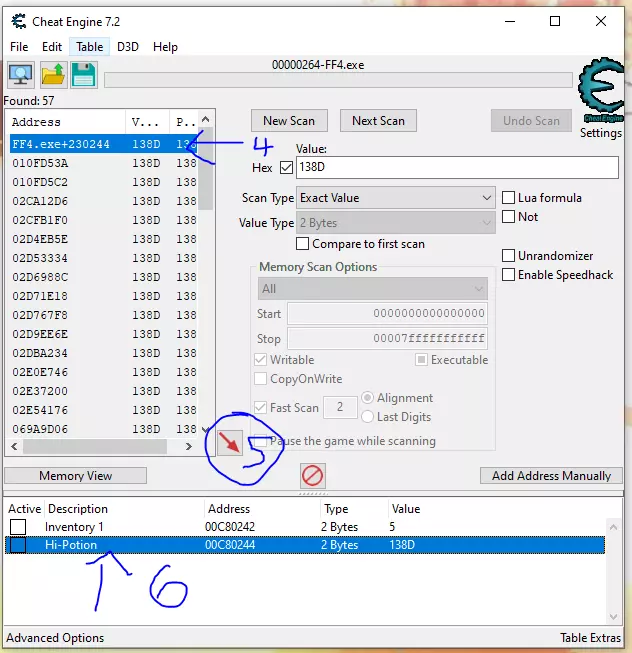This screenshot has width=632, height=653.
Task: Turn on Enable Speedhack
Action: point(508,274)
